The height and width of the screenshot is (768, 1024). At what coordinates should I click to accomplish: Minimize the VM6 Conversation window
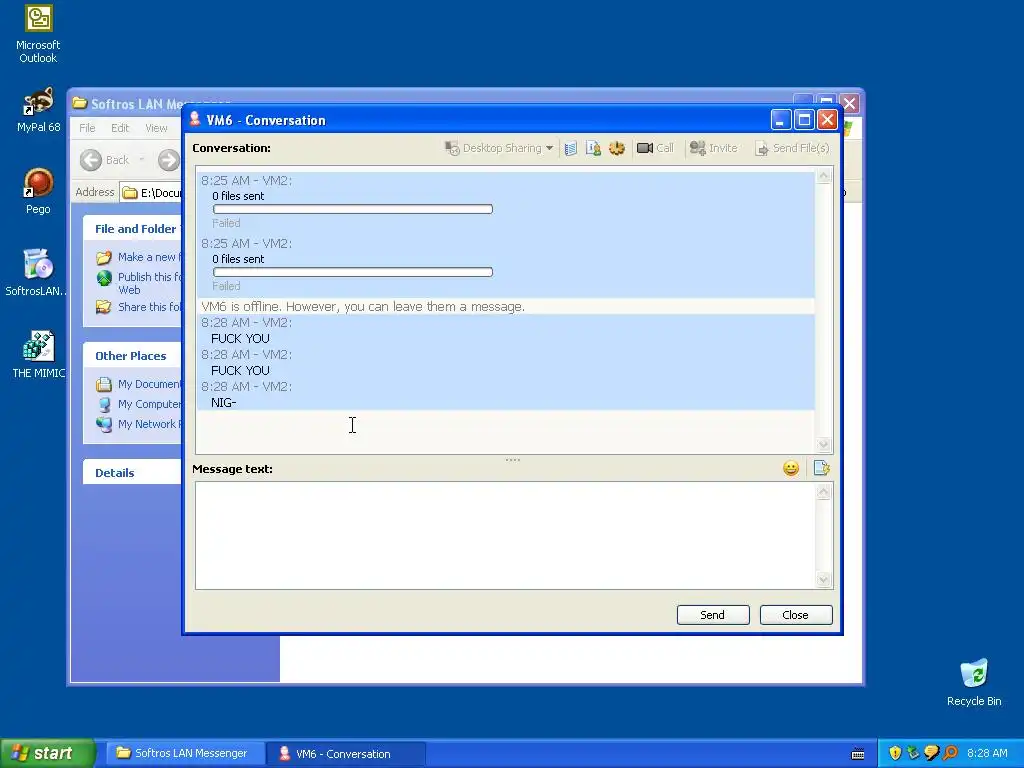[x=780, y=120]
